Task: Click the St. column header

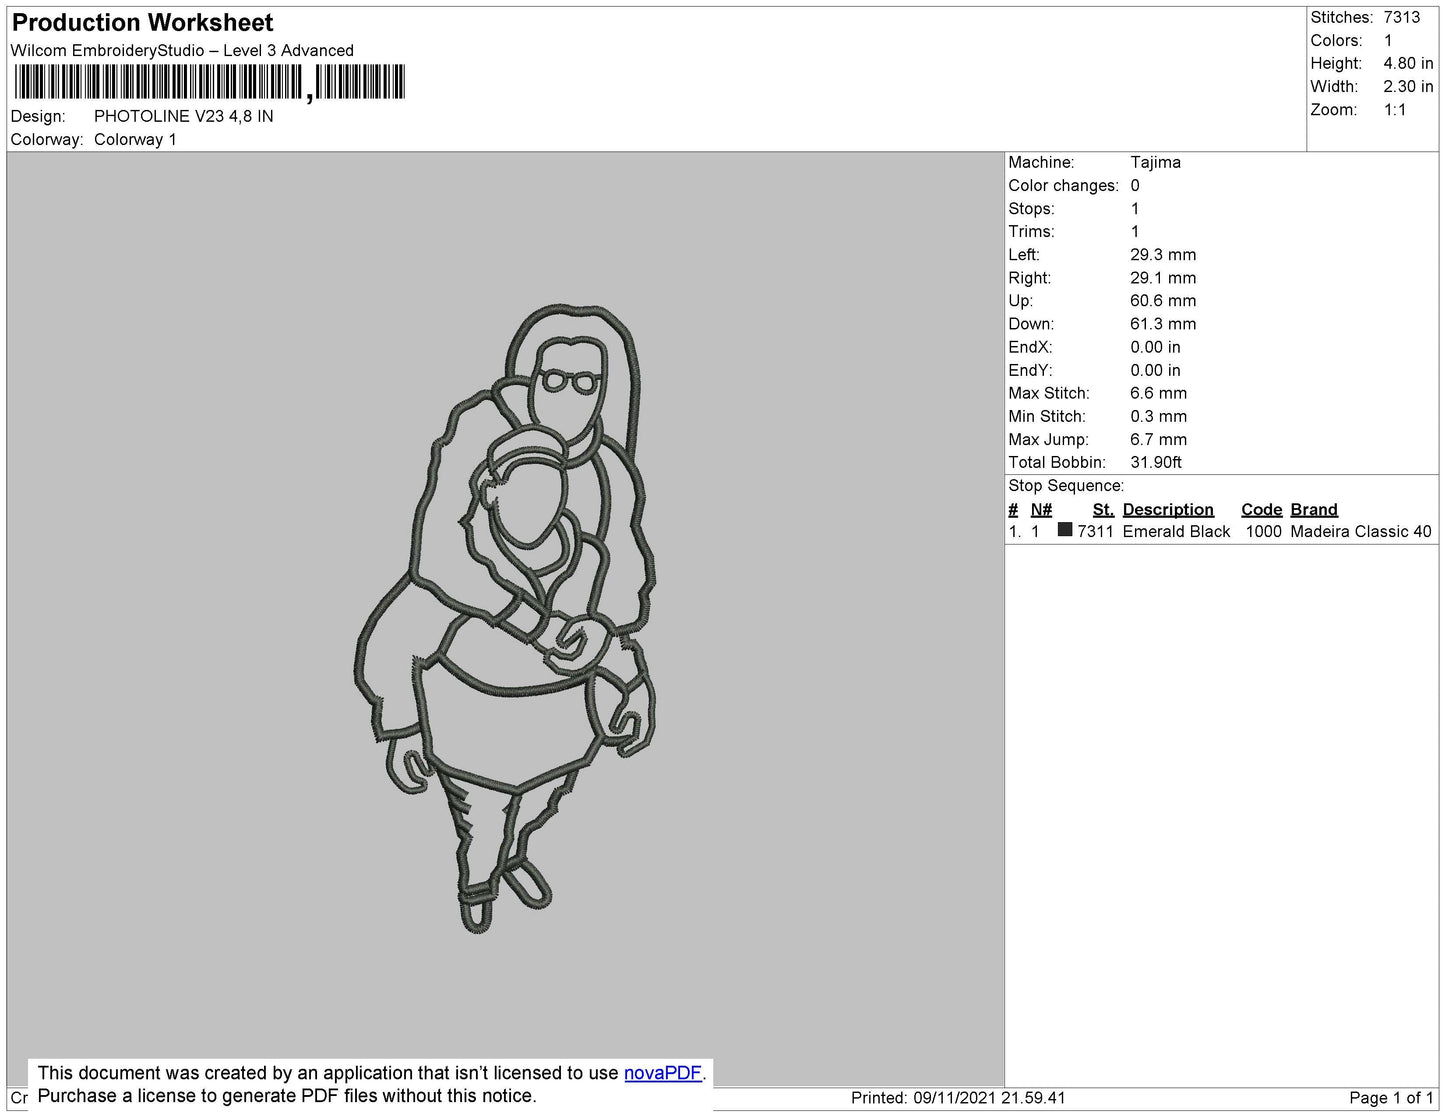Action: [1103, 509]
